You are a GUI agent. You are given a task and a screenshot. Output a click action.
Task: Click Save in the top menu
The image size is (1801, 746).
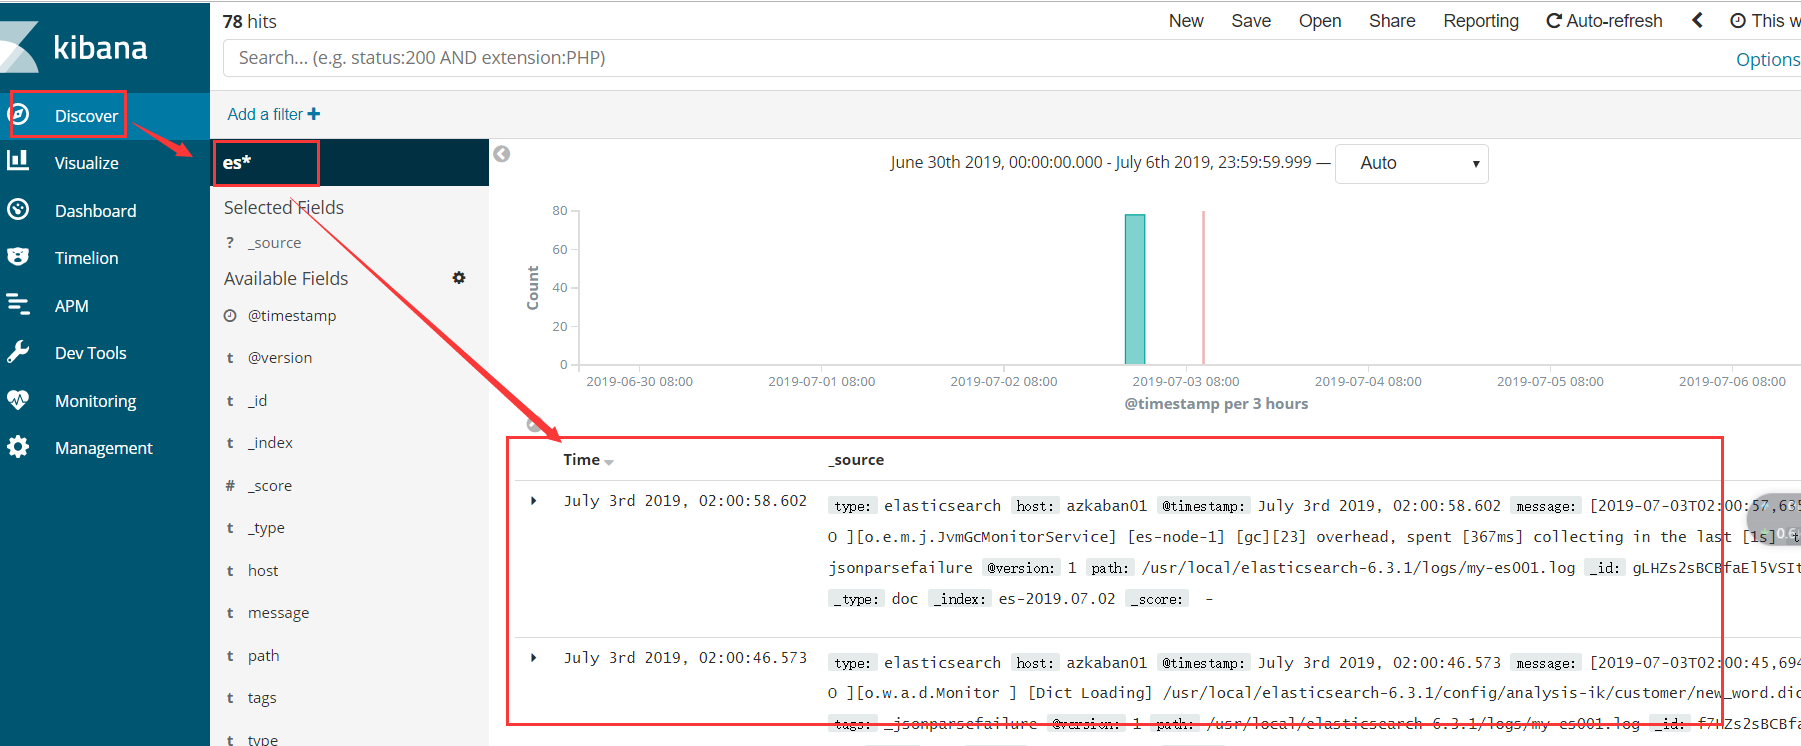coord(1251,21)
